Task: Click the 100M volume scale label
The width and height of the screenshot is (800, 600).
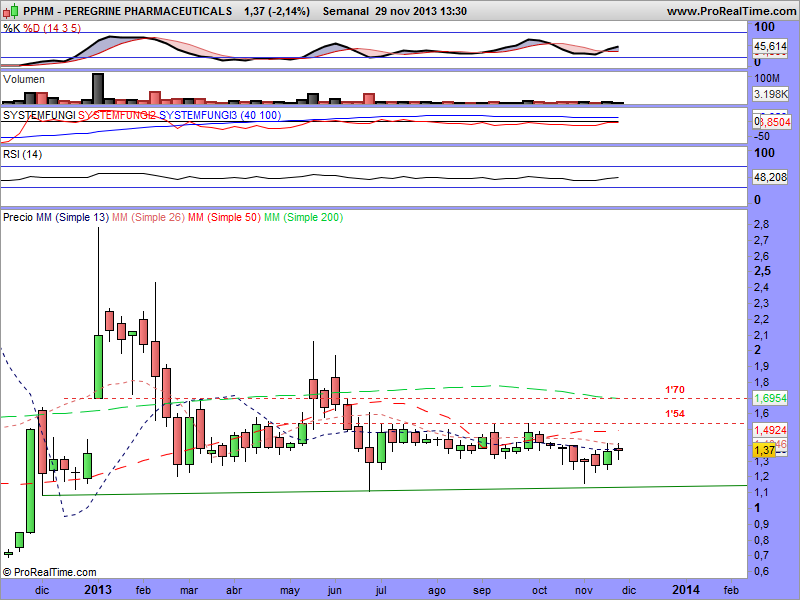Action: pos(767,78)
